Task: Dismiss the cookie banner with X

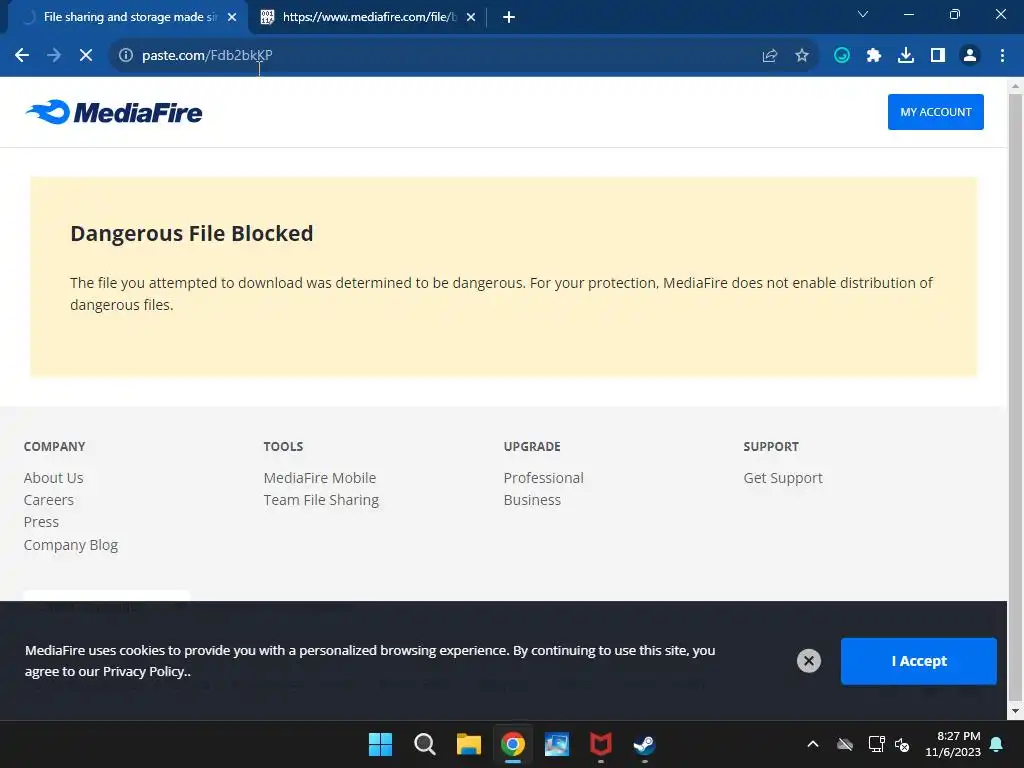Action: [x=808, y=661]
